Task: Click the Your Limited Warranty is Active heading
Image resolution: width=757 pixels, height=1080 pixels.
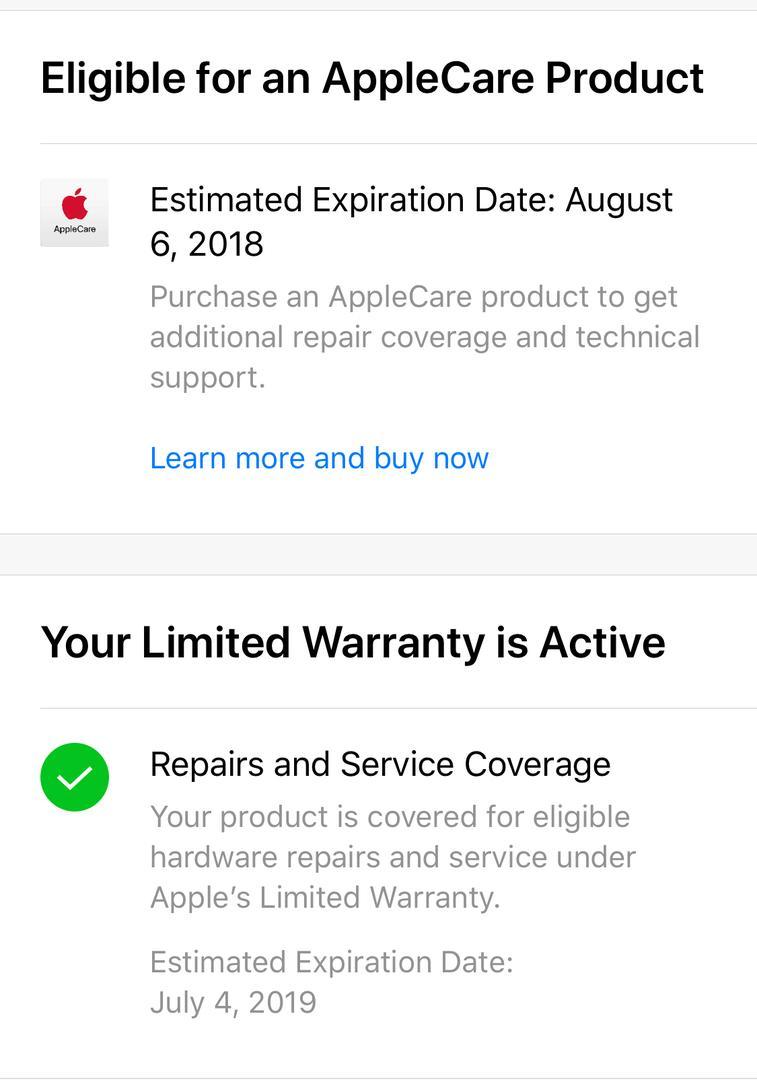Action: click(x=353, y=643)
